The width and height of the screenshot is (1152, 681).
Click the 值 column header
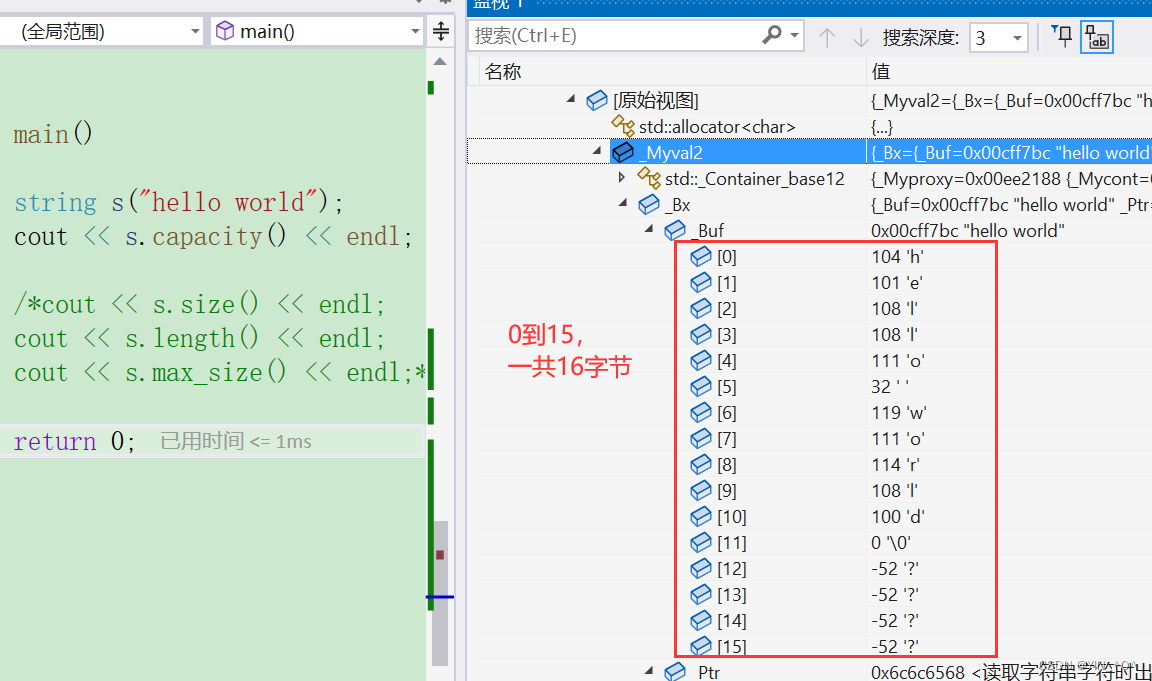(881, 71)
